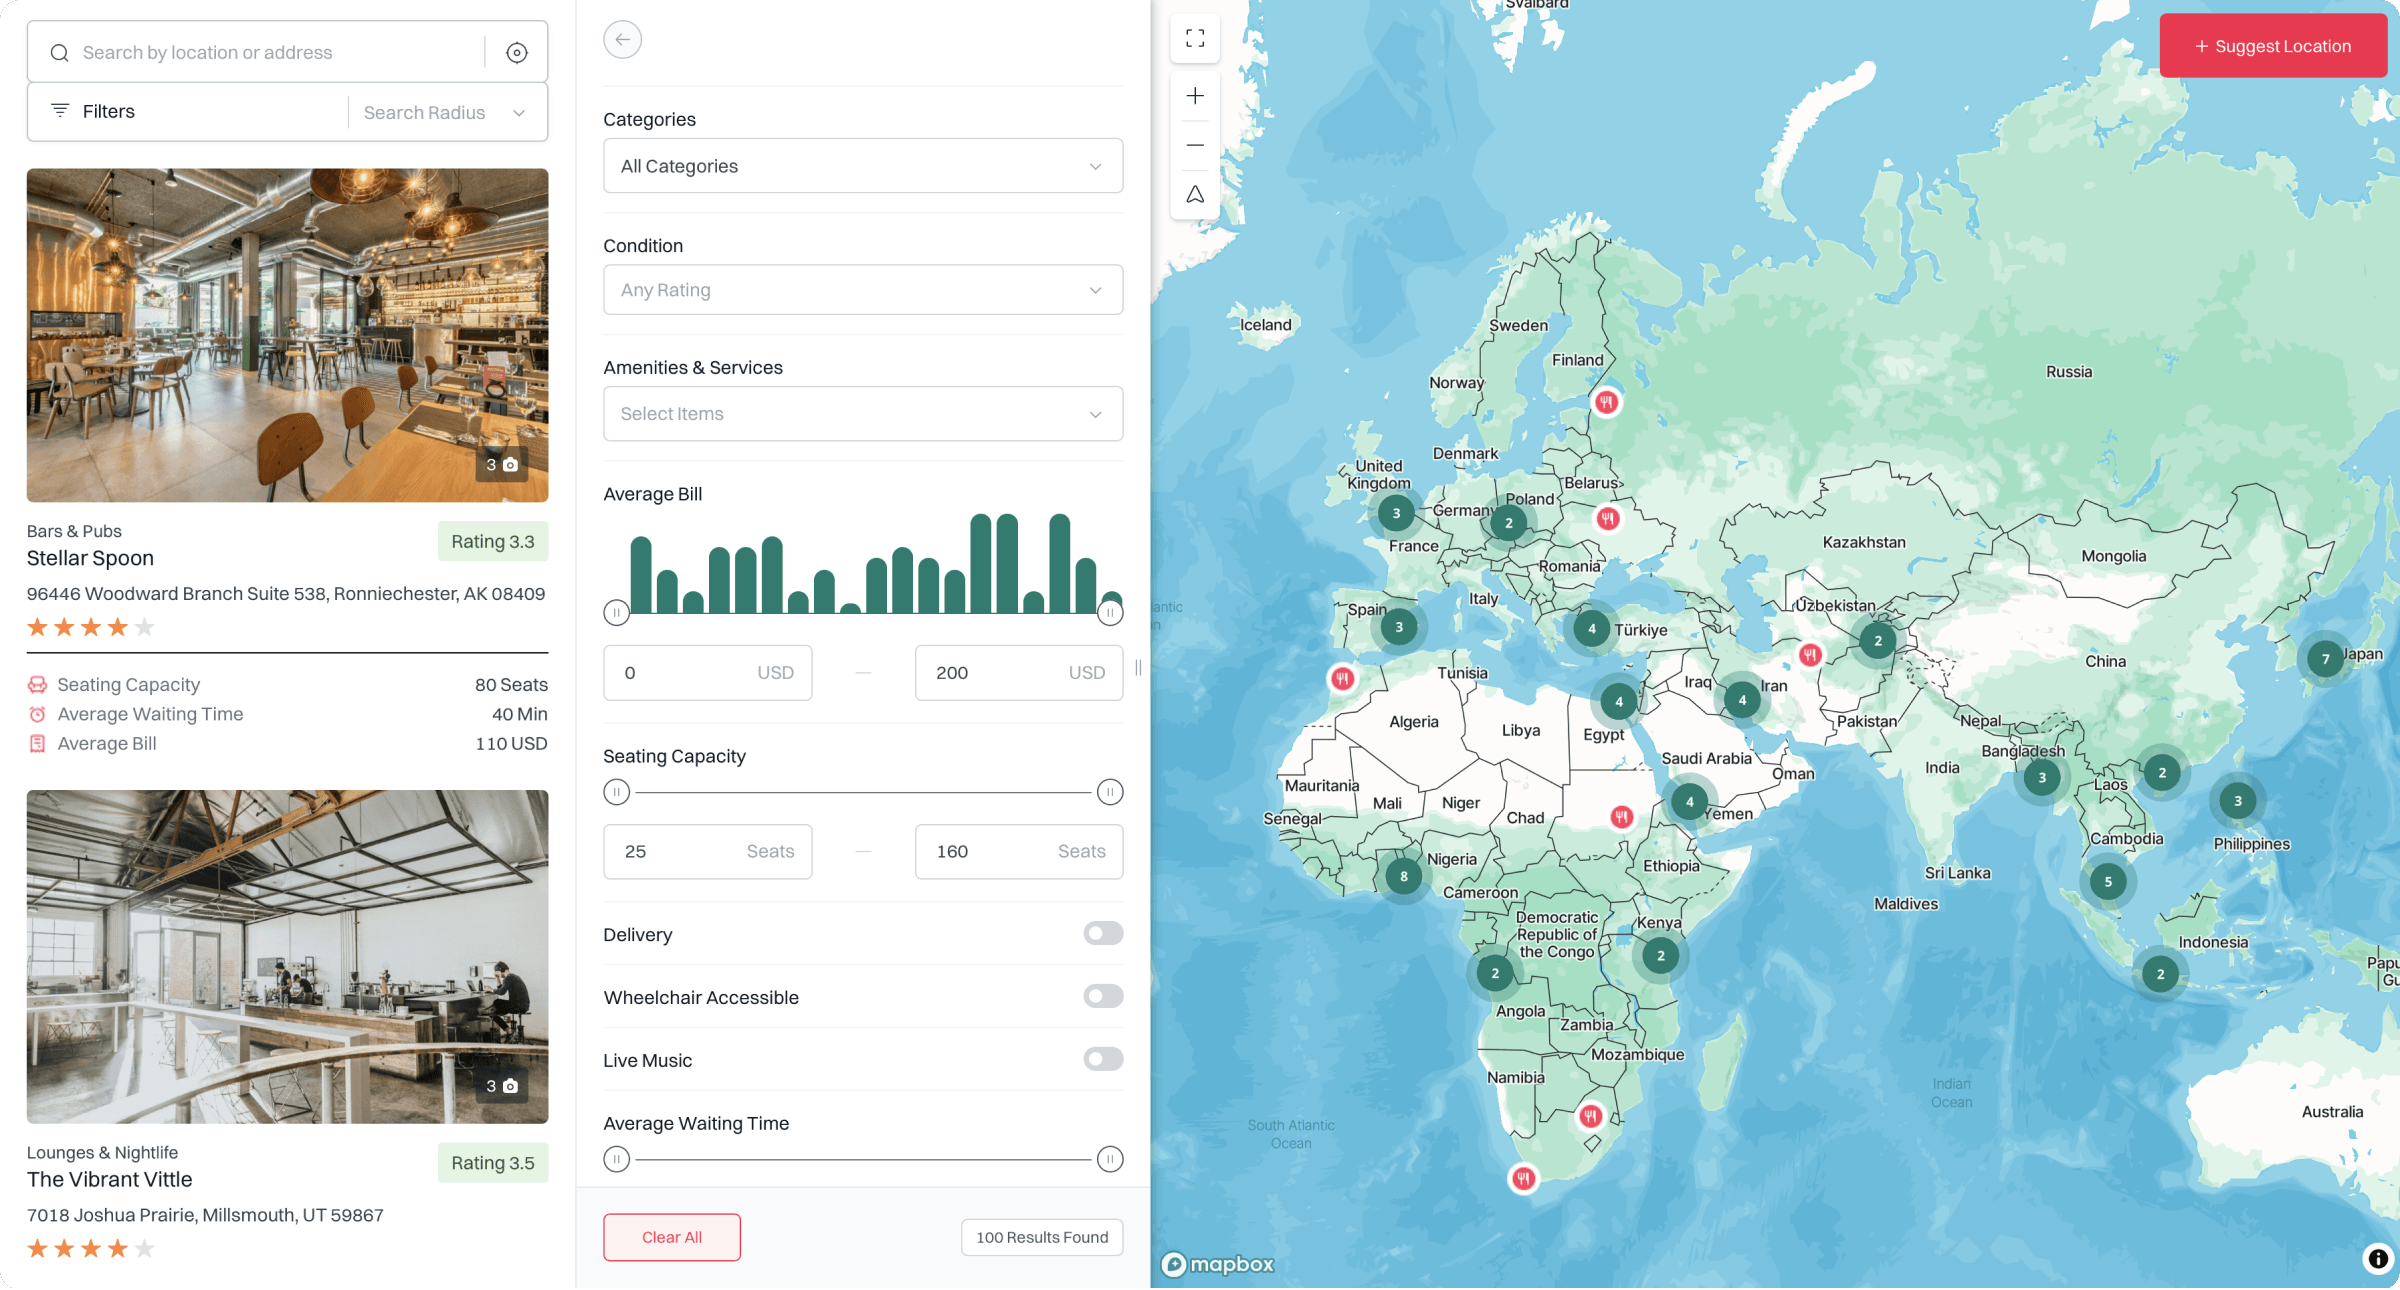This screenshot has width=2400, height=1290.
Task: Open the All Categories dropdown
Action: (x=862, y=166)
